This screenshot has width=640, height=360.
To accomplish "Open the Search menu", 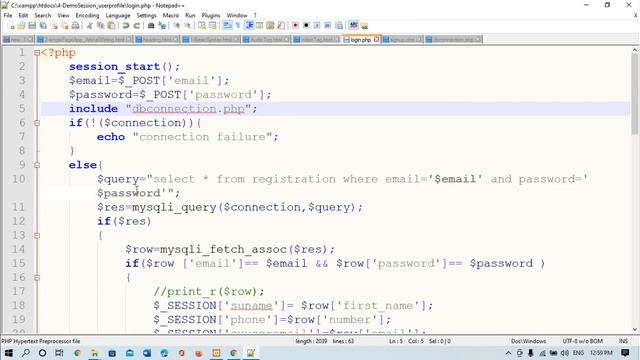I will click(42, 16).
